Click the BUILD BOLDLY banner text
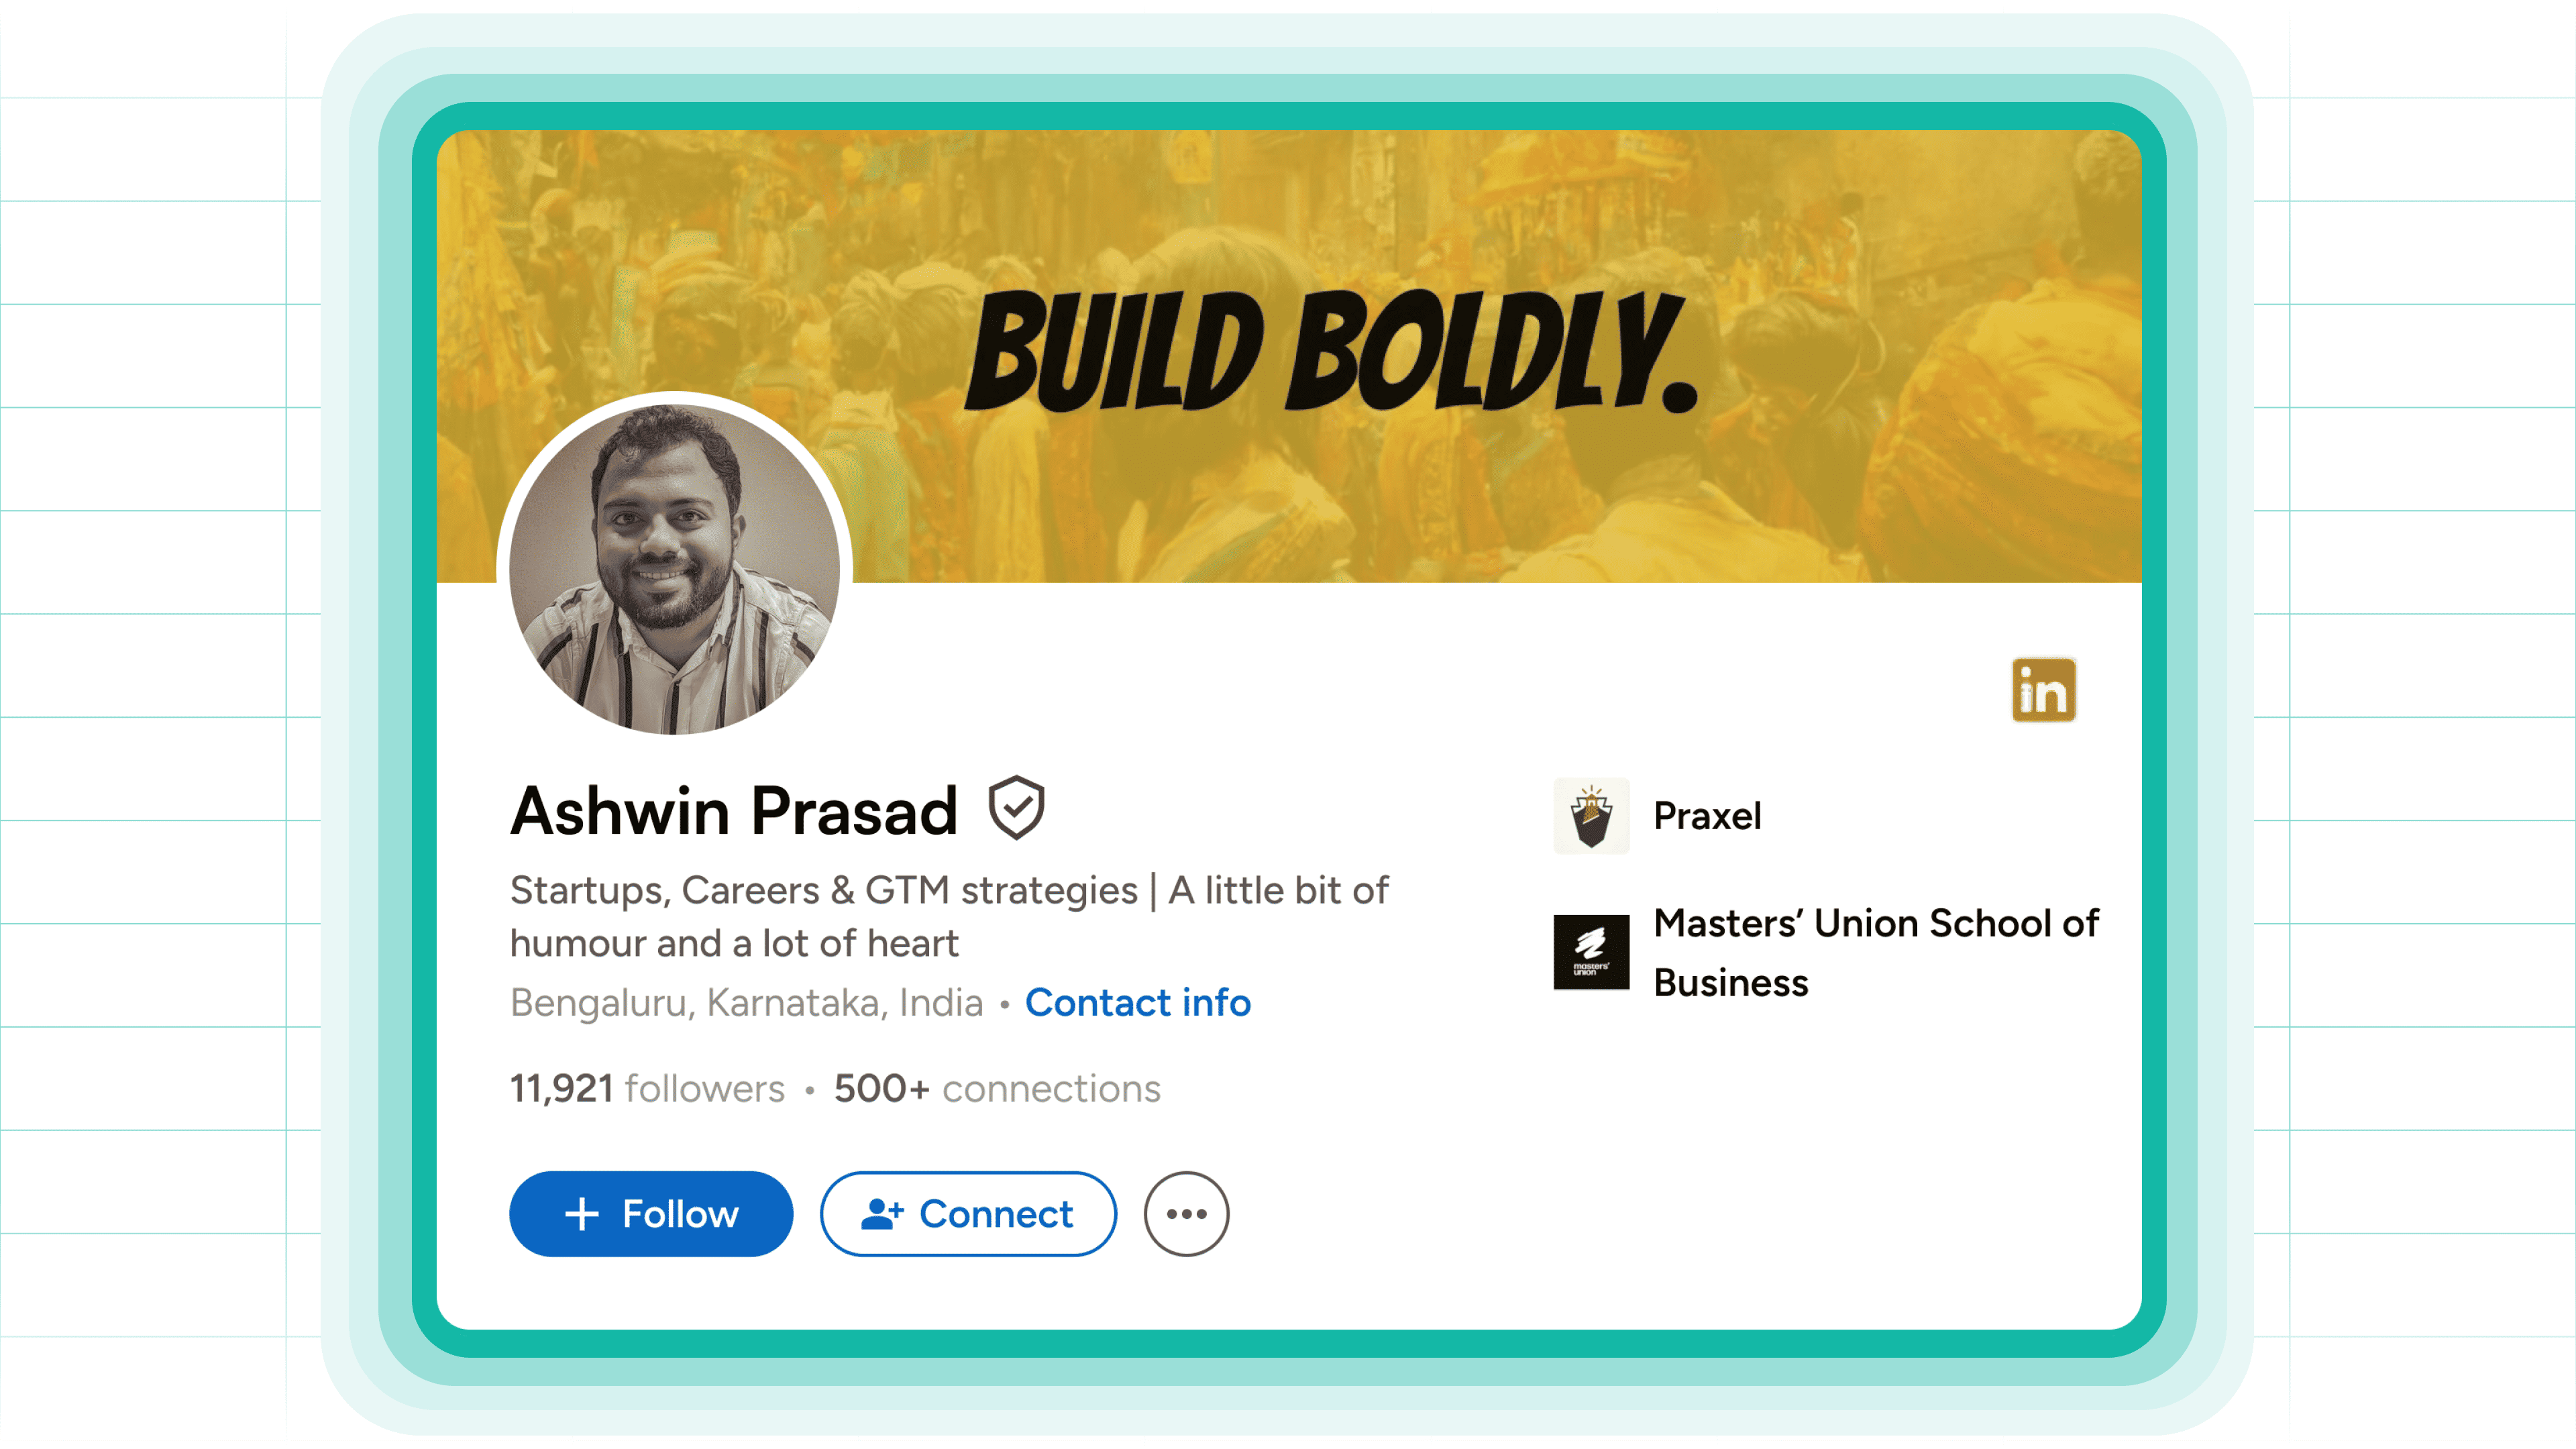The height and width of the screenshot is (1449, 2576). (x=1331, y=352)
